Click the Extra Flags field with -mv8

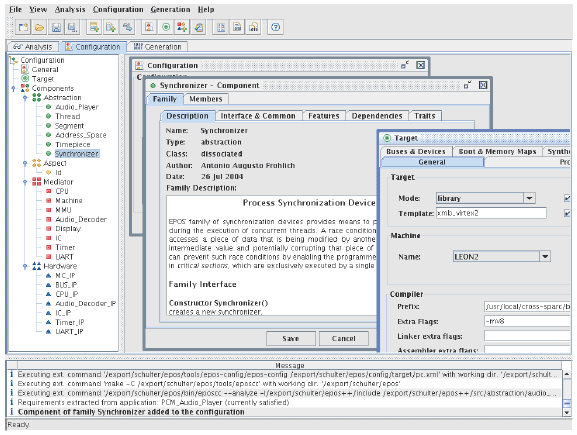(x=527, y=321)
